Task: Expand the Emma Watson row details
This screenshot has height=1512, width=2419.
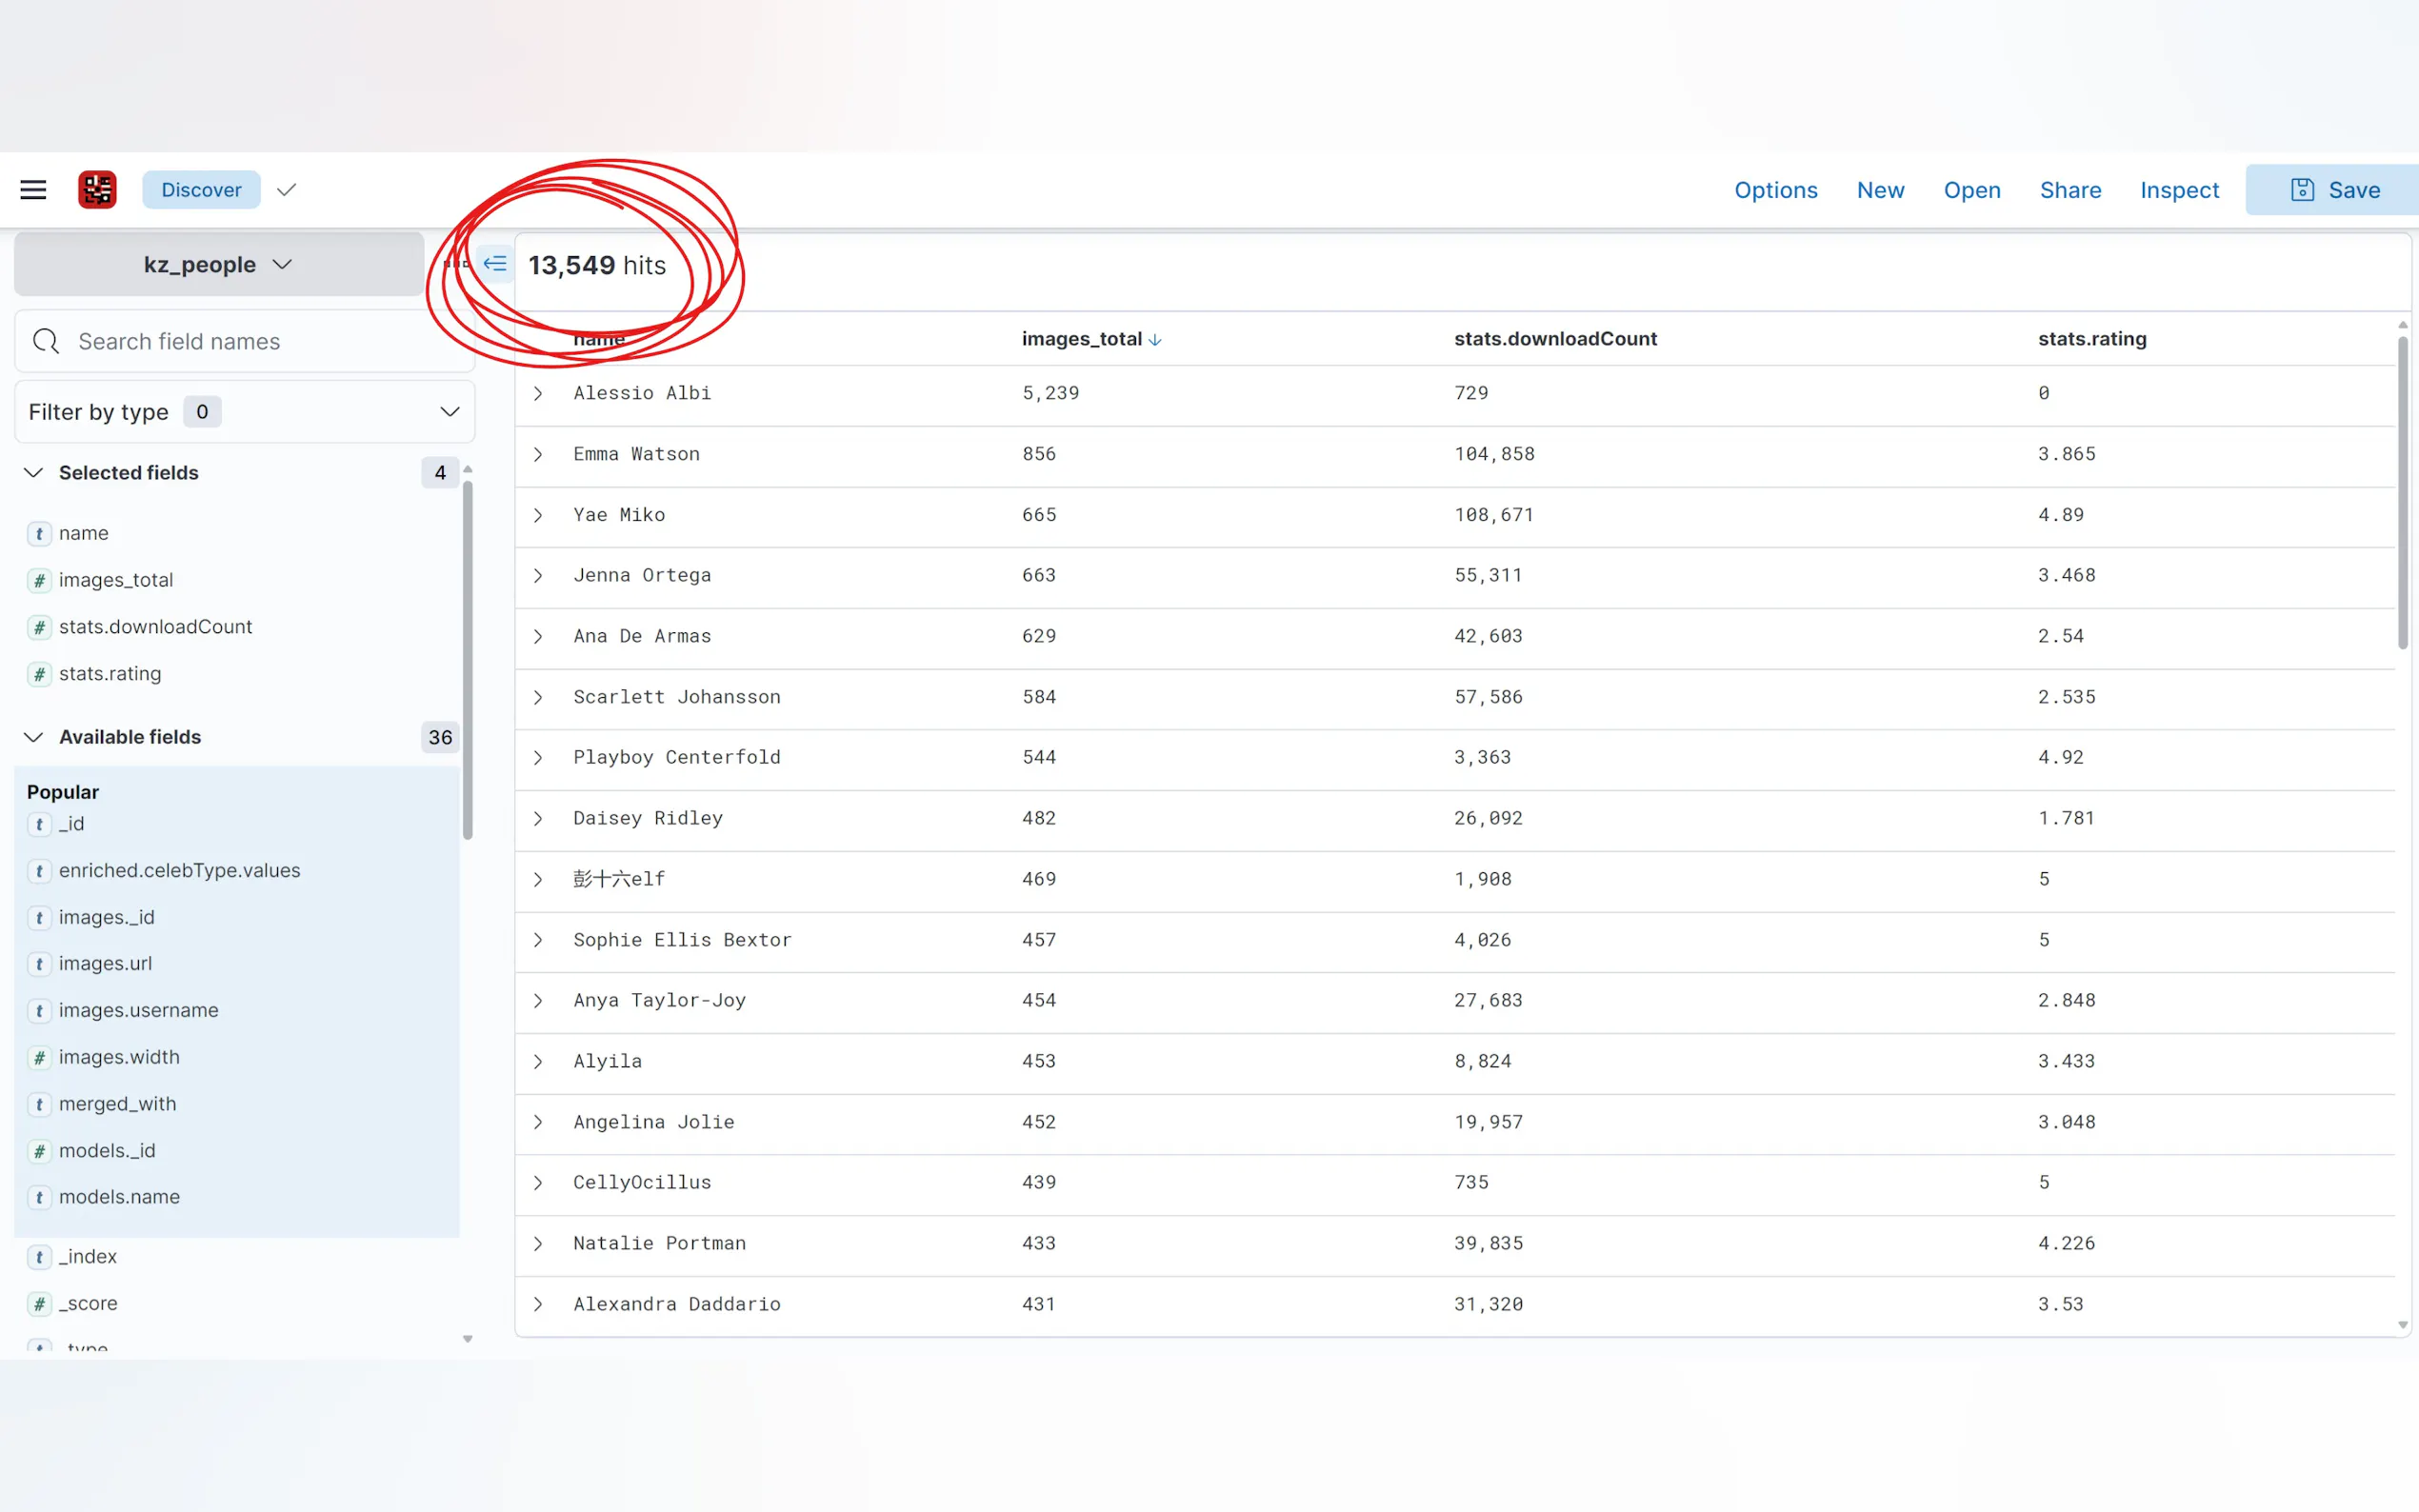Action: point(538,454)
